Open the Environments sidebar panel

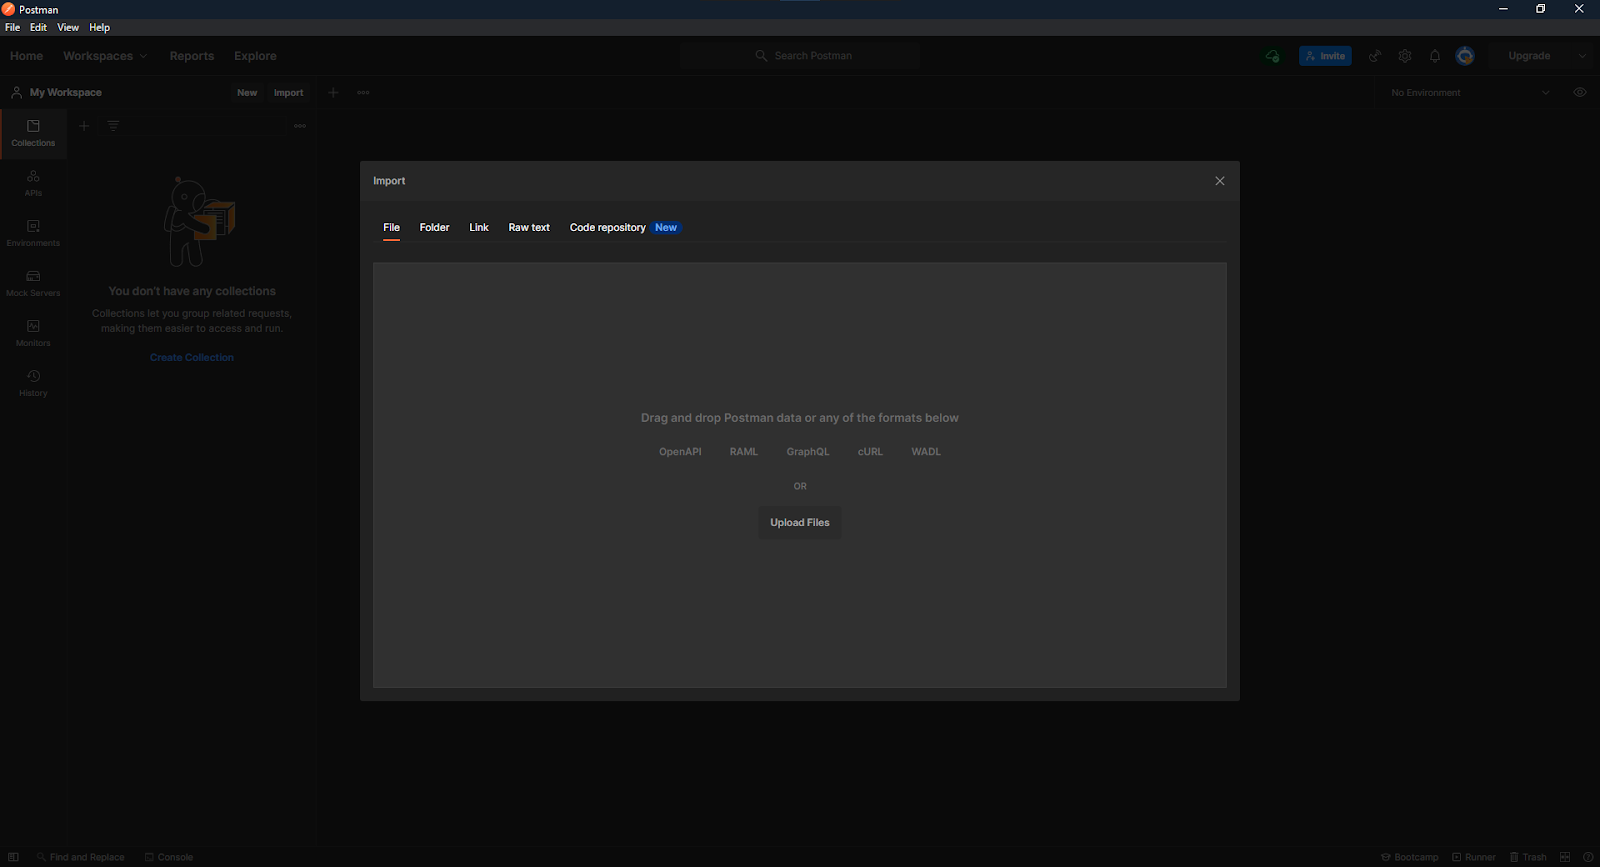point(33,234)
